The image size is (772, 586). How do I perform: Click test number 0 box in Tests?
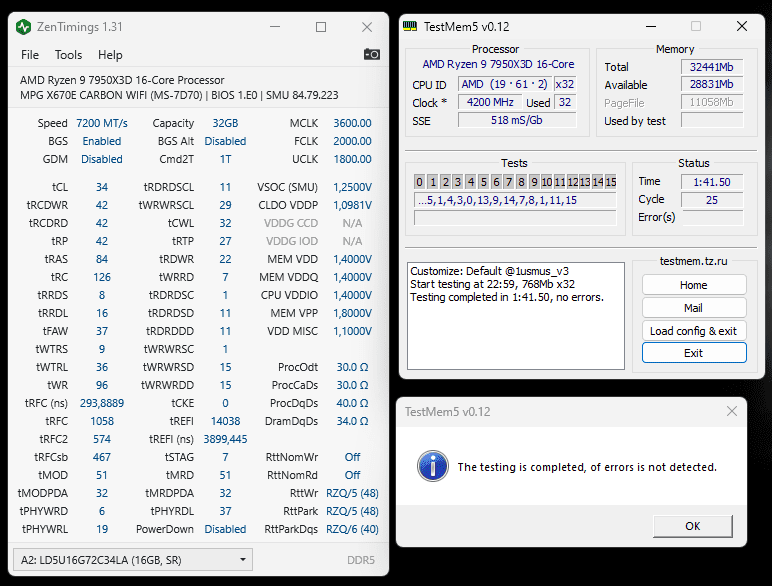point(419,182)
